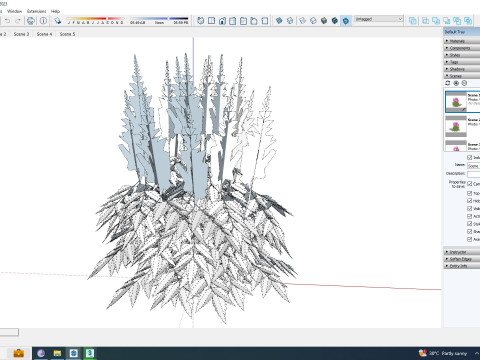Screen dimensions: 480x360
Task: Select Hidden Line face style icon
Action: 313,21
